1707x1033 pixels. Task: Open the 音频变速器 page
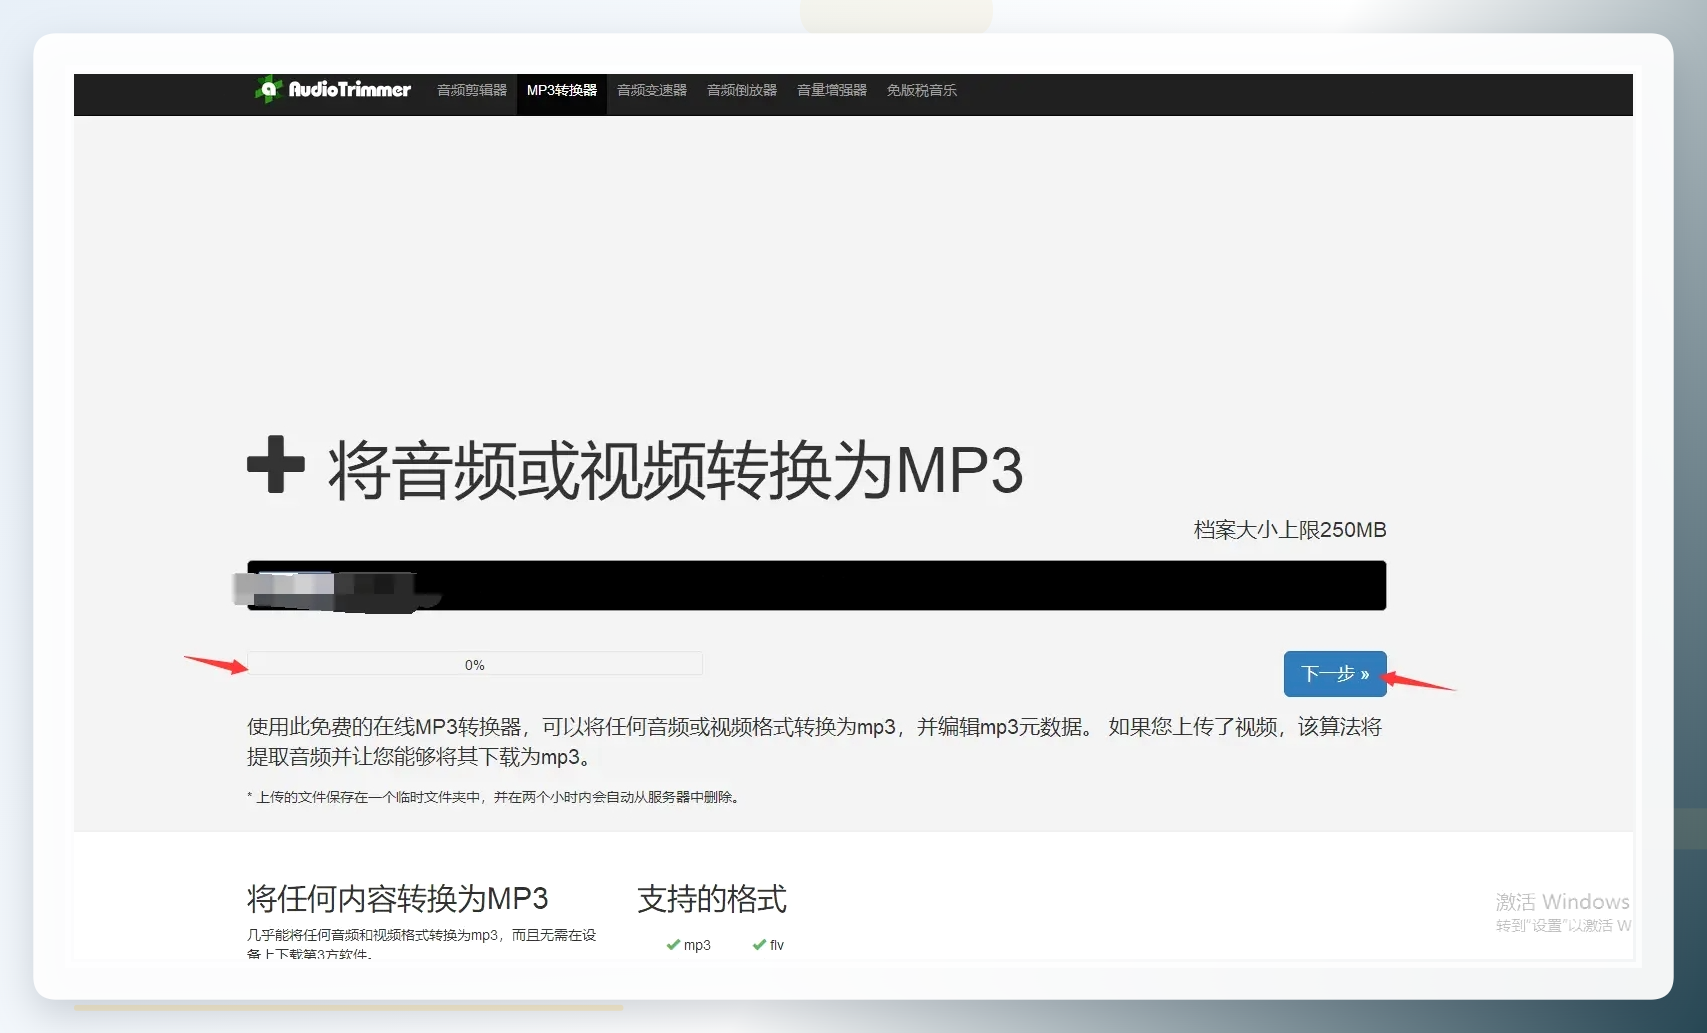click(x=652, y=90)
